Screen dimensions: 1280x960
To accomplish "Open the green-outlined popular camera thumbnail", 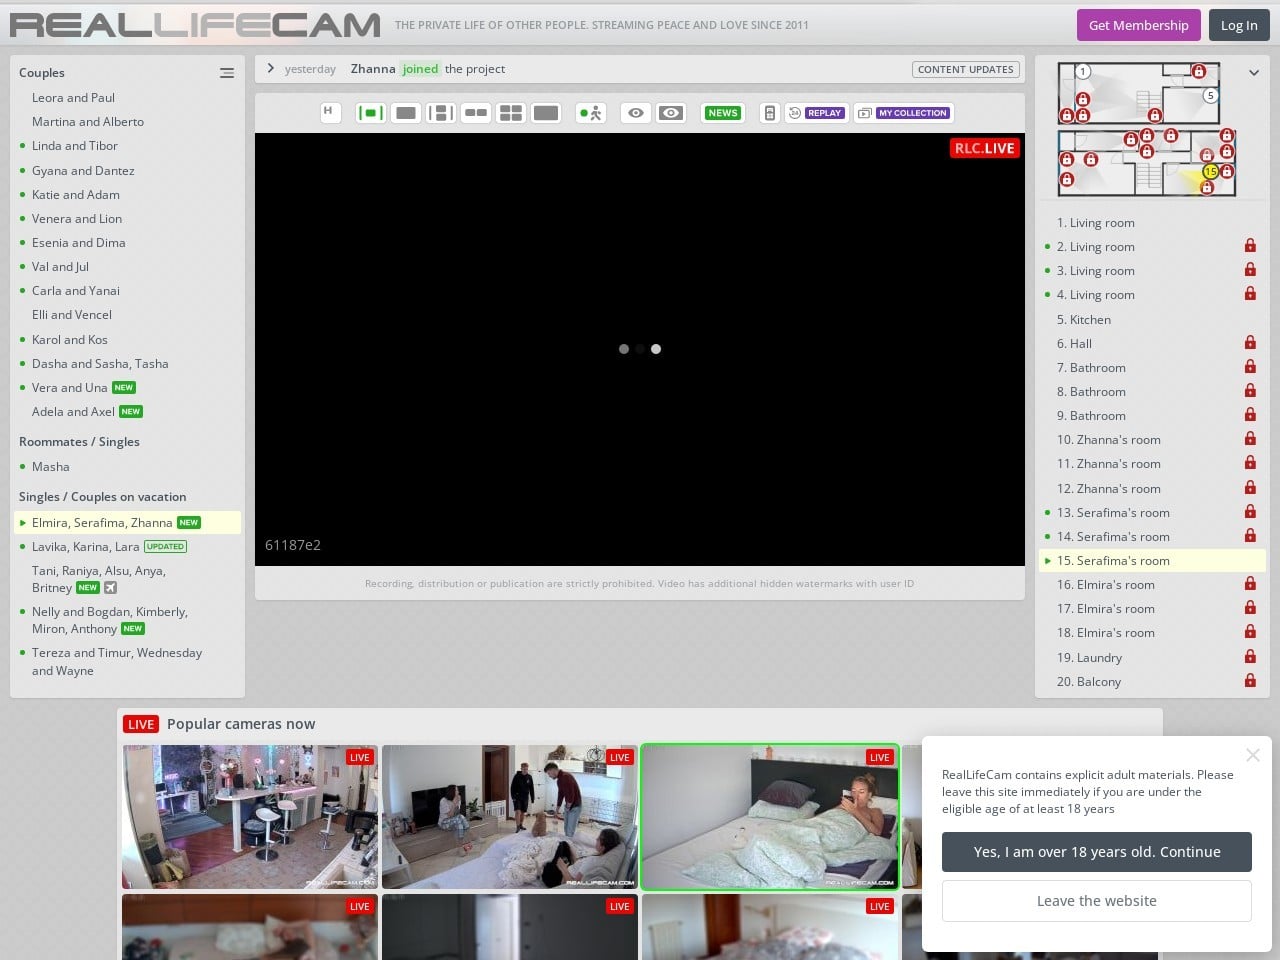I will pos(769,817).
